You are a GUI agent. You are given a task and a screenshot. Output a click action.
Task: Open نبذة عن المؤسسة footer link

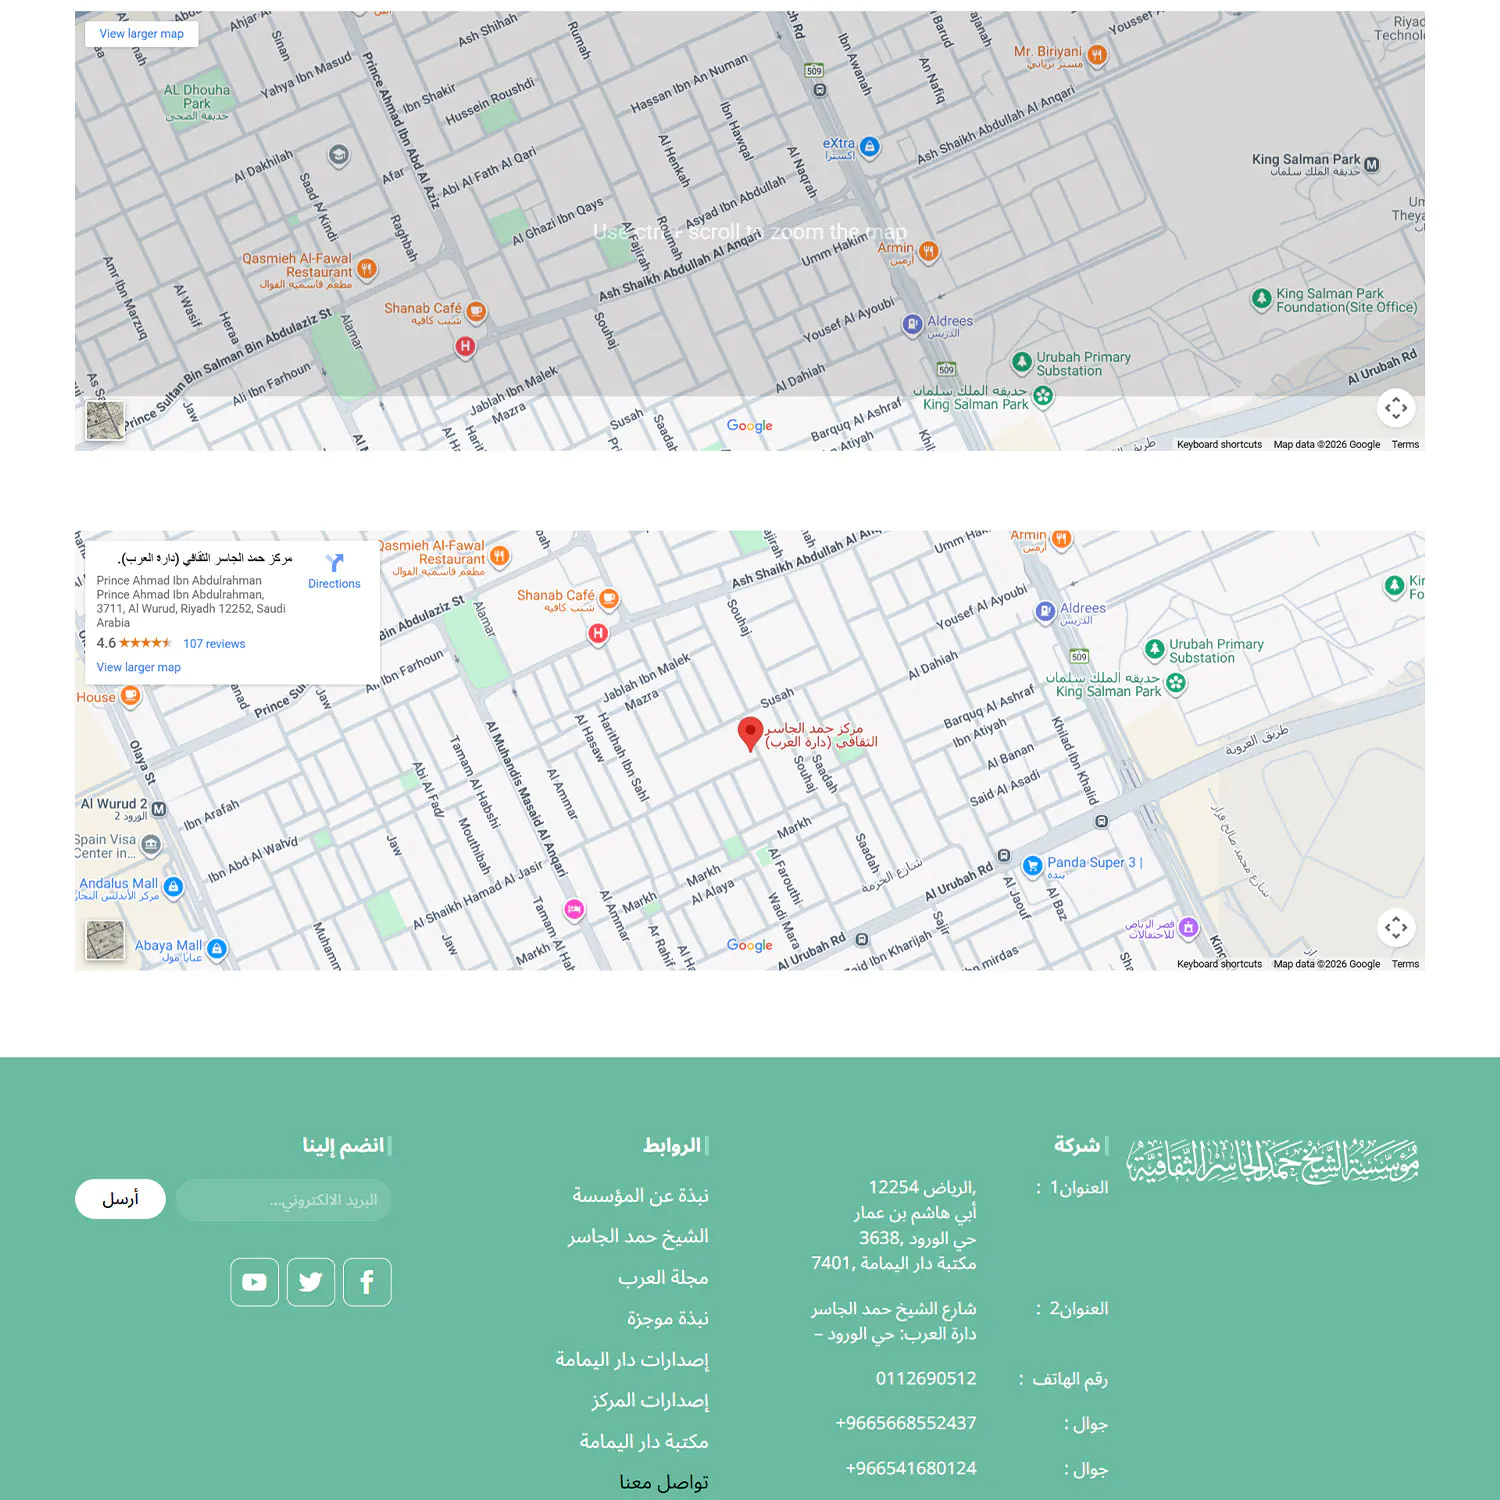[x=640, y=1196]
